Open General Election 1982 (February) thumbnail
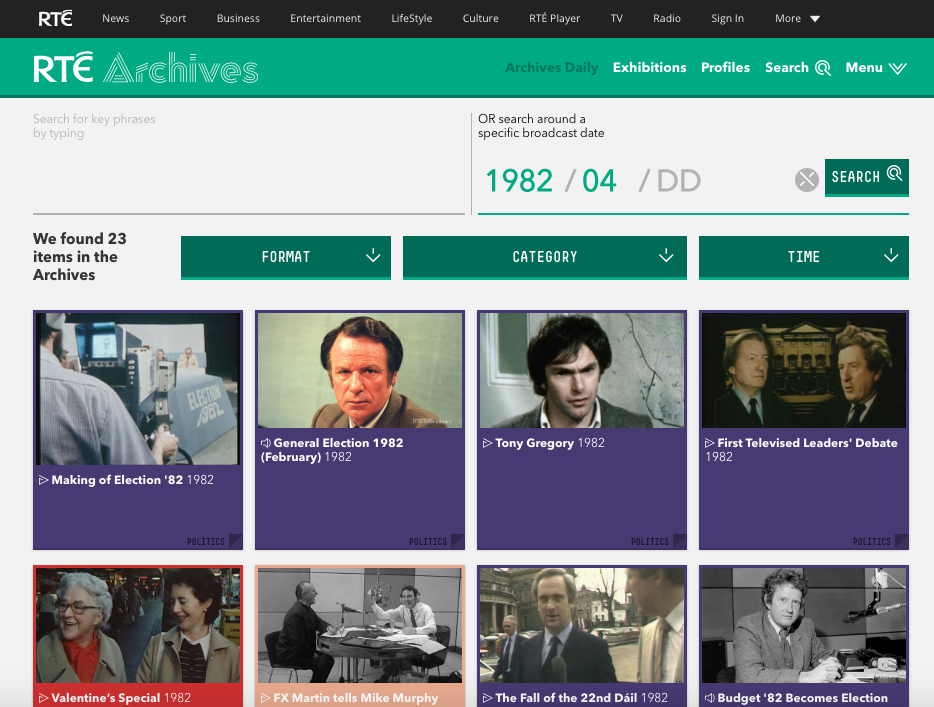934x707 pixels. [x=360, y=370]
